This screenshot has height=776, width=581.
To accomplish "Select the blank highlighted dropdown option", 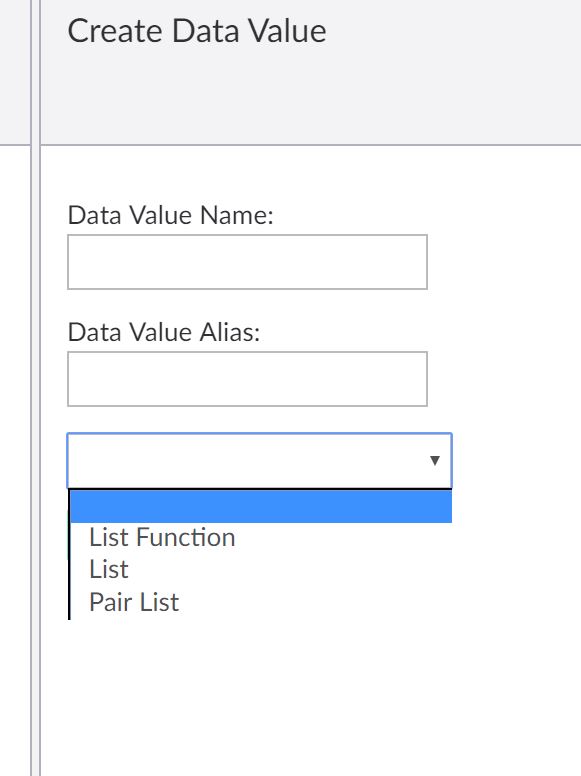I will [x=261, y=506].
